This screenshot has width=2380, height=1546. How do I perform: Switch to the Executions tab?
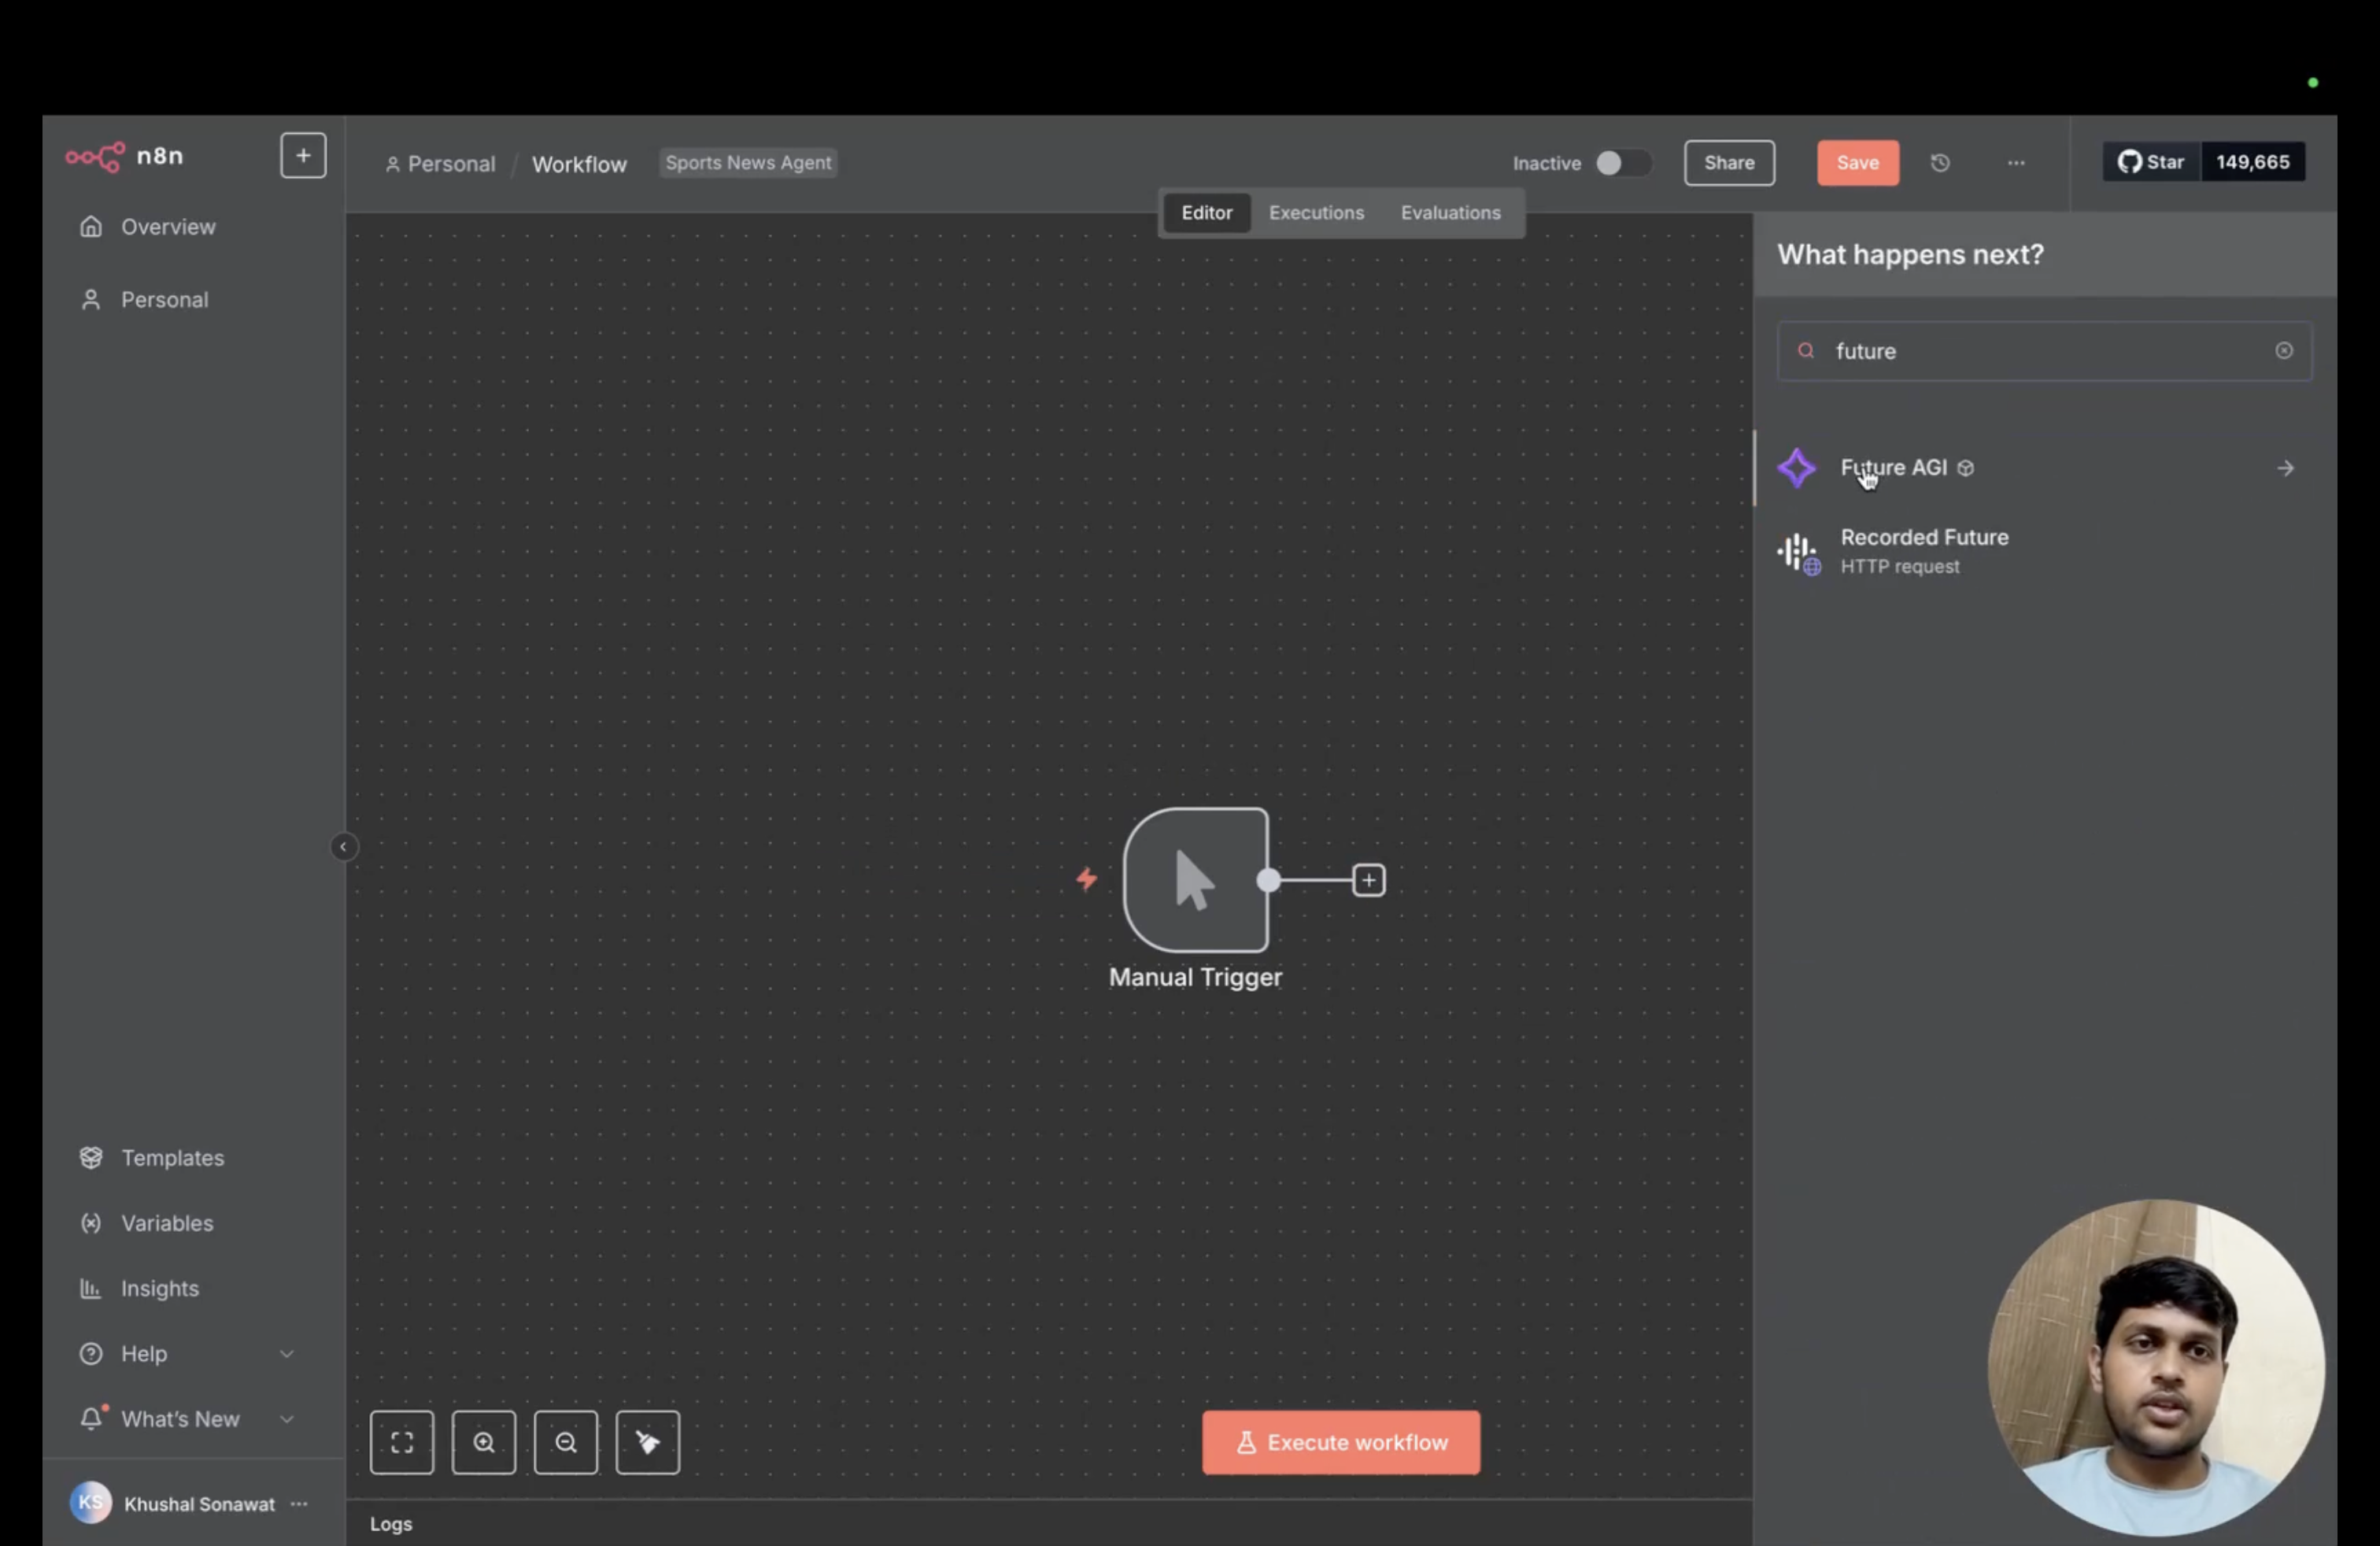(x=1316, y=212)
